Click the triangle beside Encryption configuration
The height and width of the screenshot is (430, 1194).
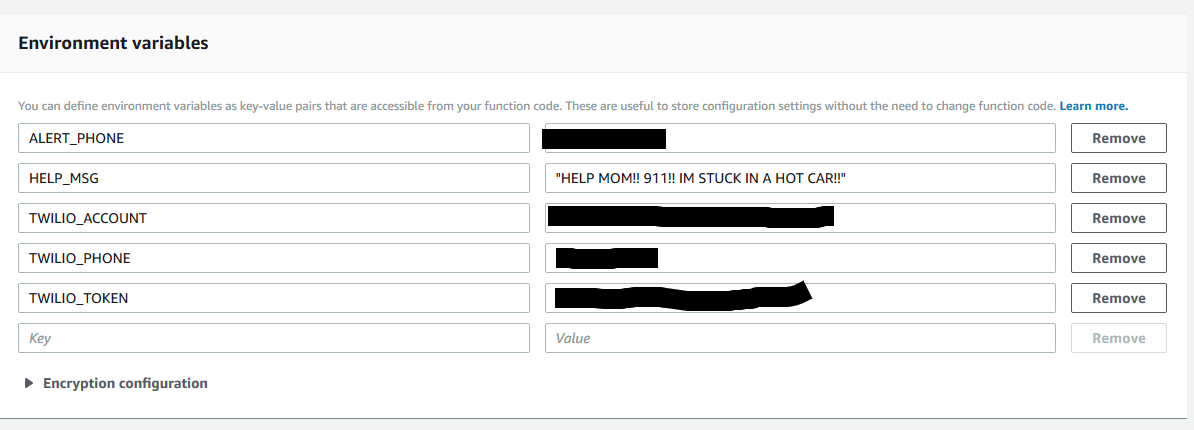29,383
